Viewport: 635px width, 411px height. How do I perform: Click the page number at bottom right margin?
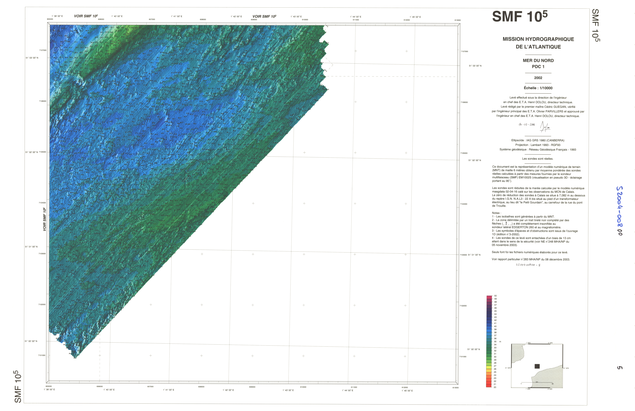[x=619, y=369]
